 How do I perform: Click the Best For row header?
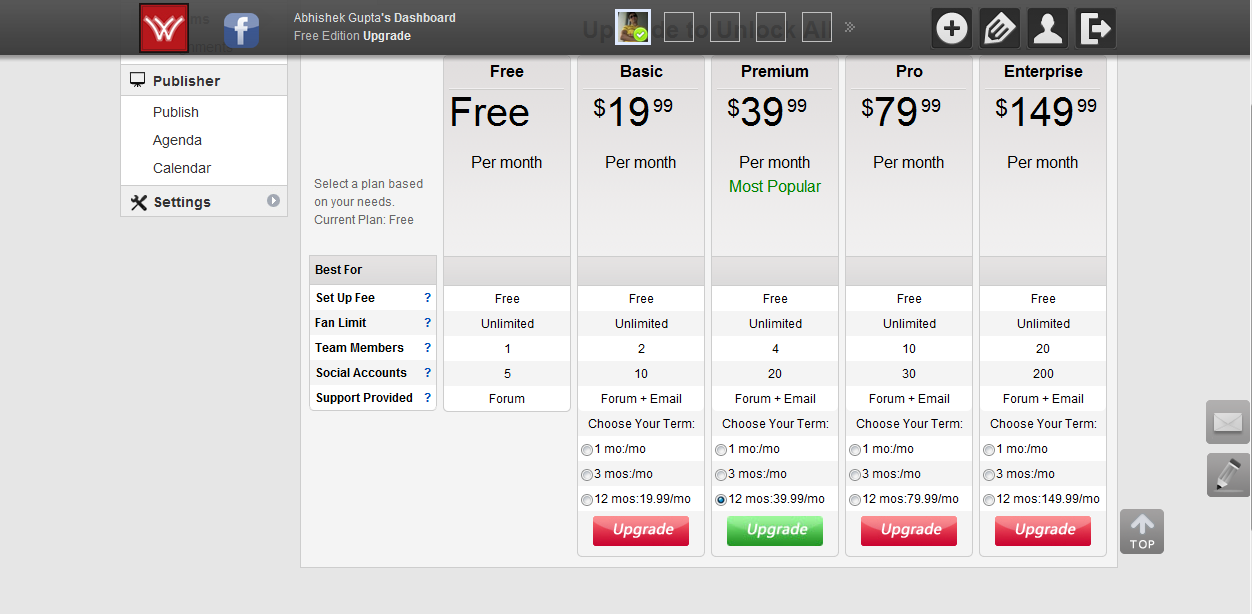point(373,270)
